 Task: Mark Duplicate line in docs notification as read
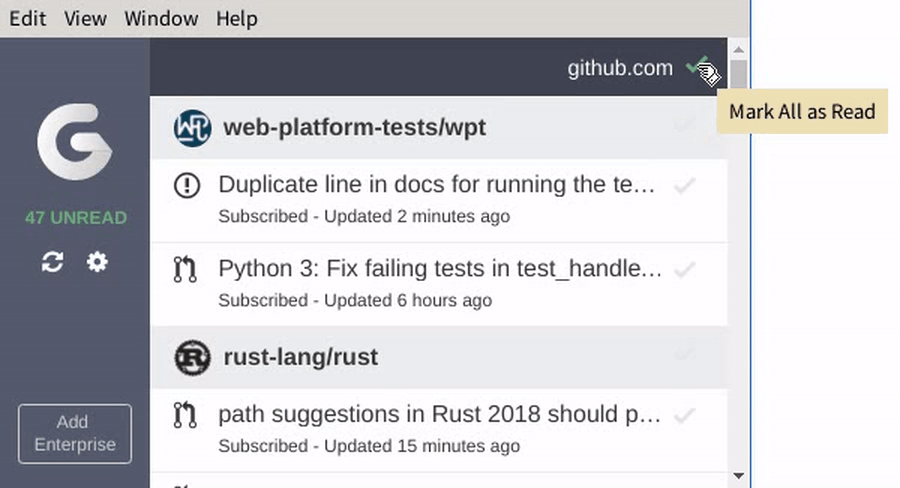click(685, 185)
